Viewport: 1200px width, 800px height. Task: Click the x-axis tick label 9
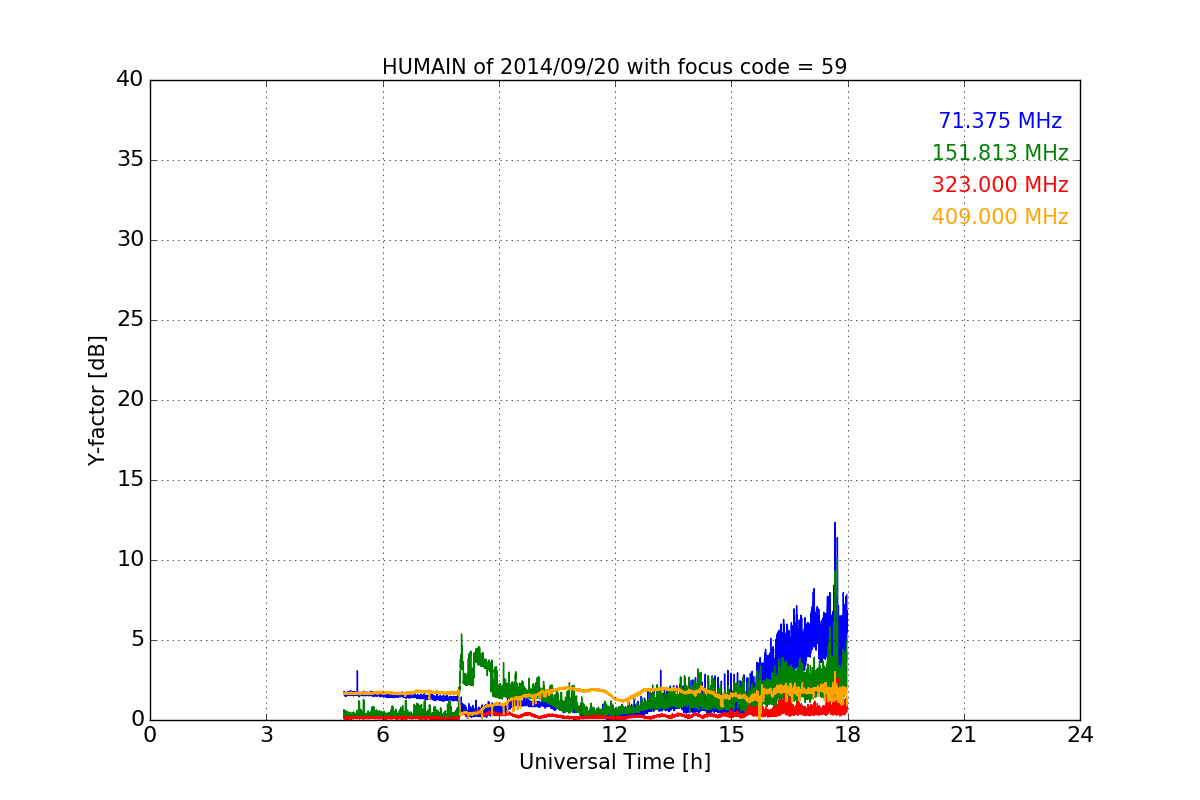pyautogui.click(x=499, y=735)
